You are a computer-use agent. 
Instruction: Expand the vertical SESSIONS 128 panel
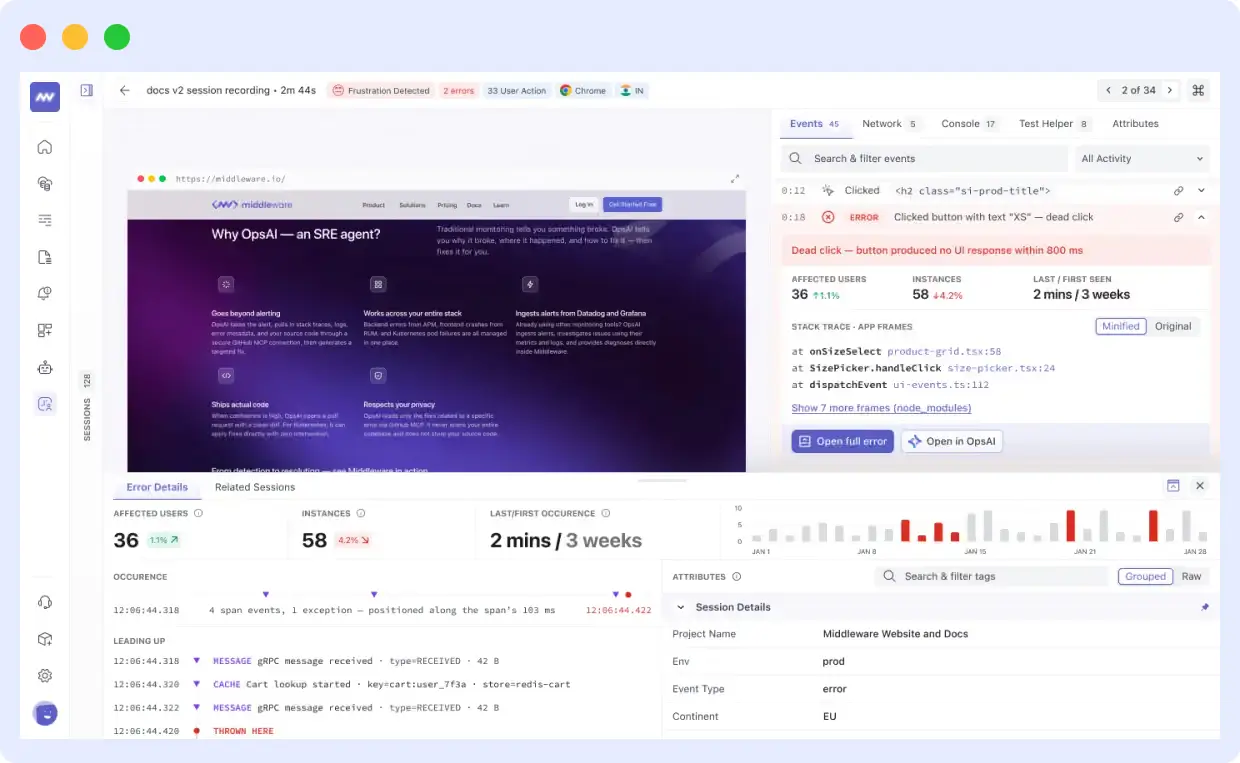point(87,408)
